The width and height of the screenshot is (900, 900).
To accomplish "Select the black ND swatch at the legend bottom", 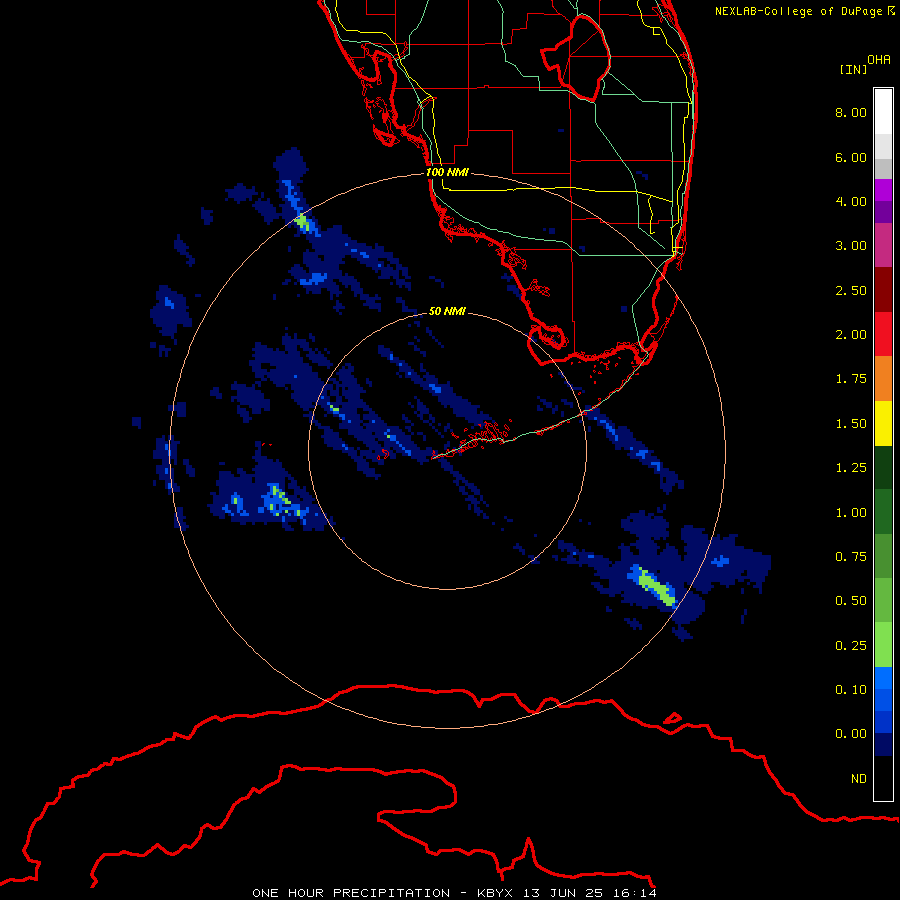I will coord(883,778).
